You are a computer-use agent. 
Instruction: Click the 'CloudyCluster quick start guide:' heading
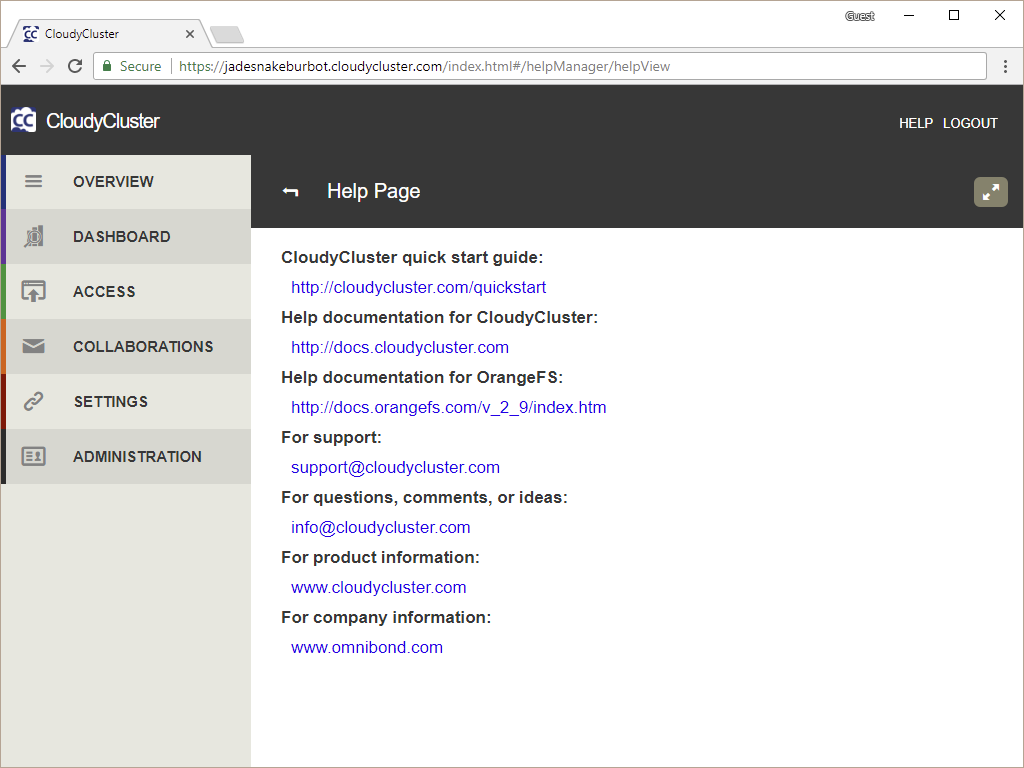click(412, 257)
